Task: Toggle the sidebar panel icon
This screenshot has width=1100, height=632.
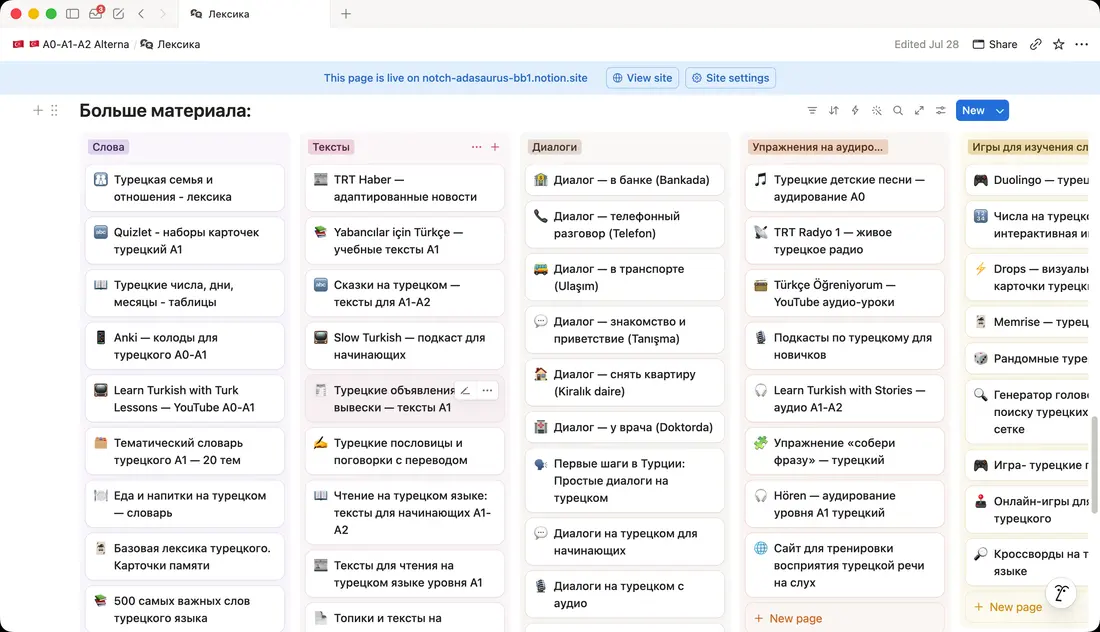Action: tap(72, 13)
